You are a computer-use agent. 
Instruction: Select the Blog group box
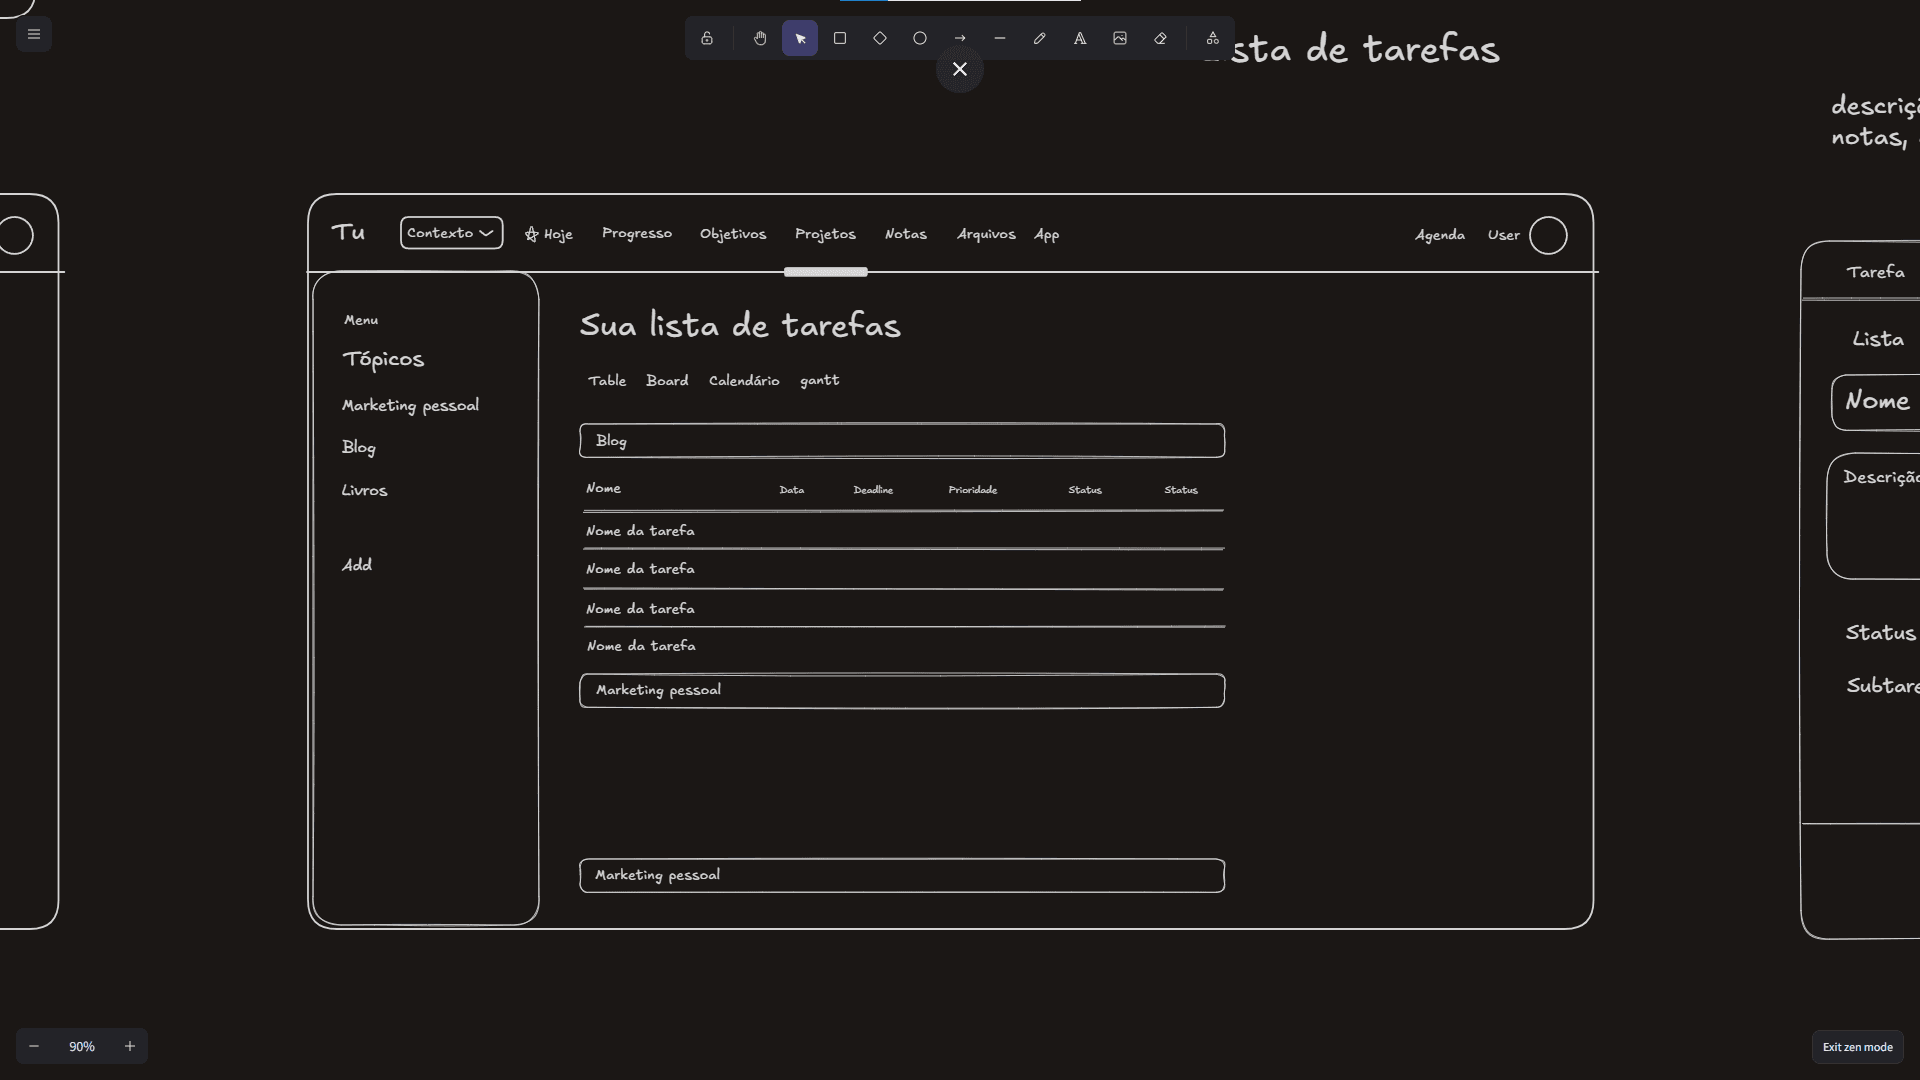(x=902, y=441)
